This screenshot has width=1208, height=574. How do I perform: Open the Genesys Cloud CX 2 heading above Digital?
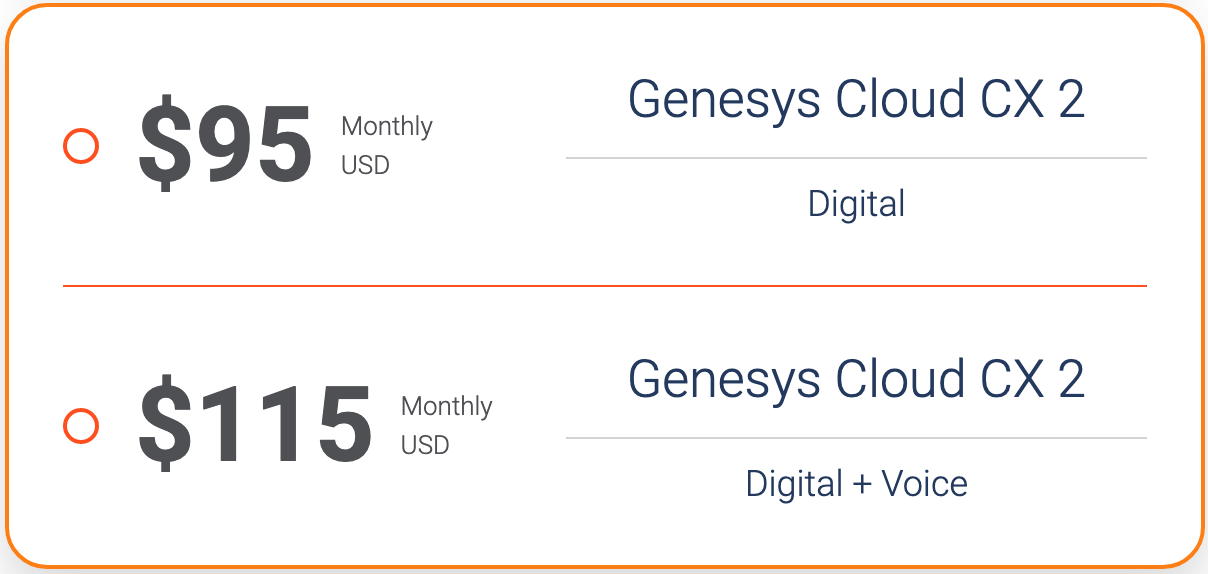[856, 100]
